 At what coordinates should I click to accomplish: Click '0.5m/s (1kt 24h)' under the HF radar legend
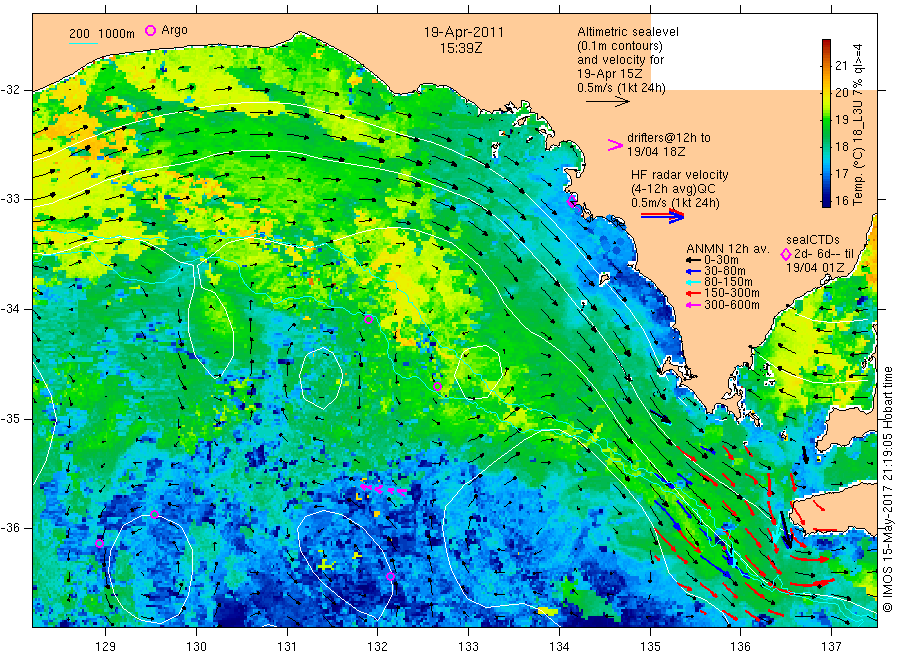coord(676,203)
